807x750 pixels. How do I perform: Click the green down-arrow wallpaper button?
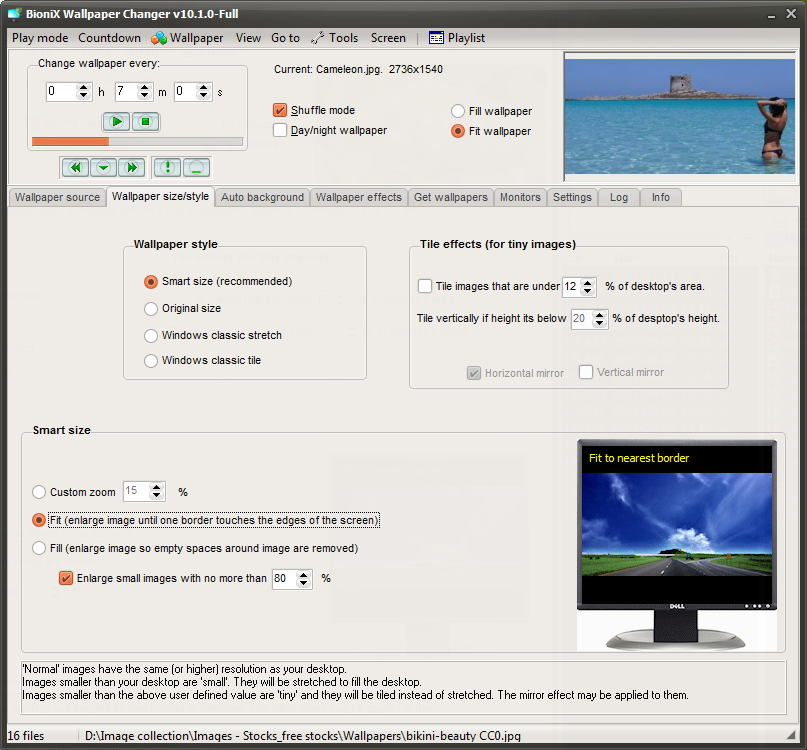103,168
